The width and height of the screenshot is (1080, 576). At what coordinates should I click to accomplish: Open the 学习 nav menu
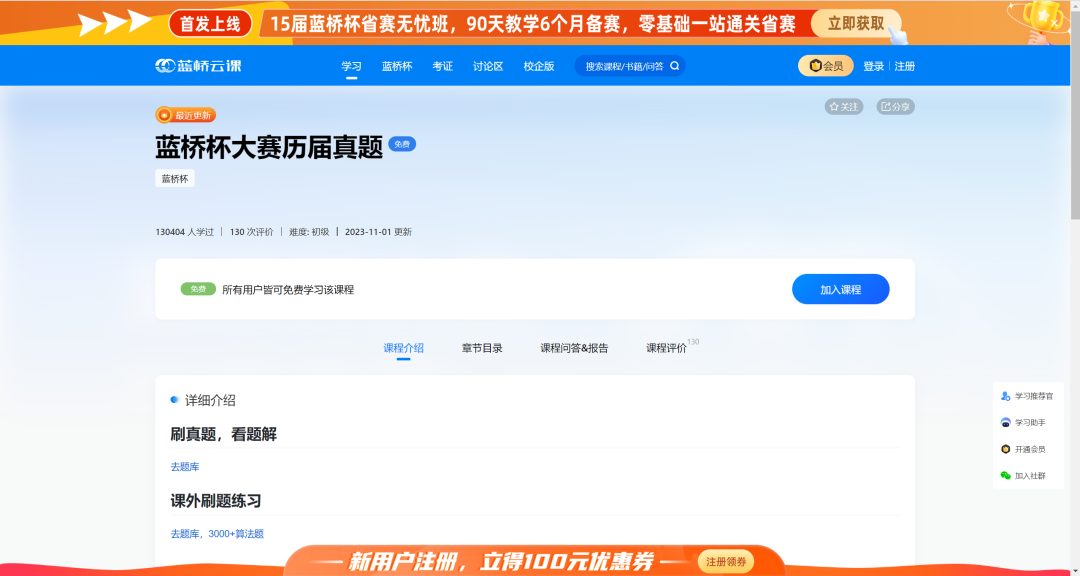pyautogui.click(x=351, y=66)
